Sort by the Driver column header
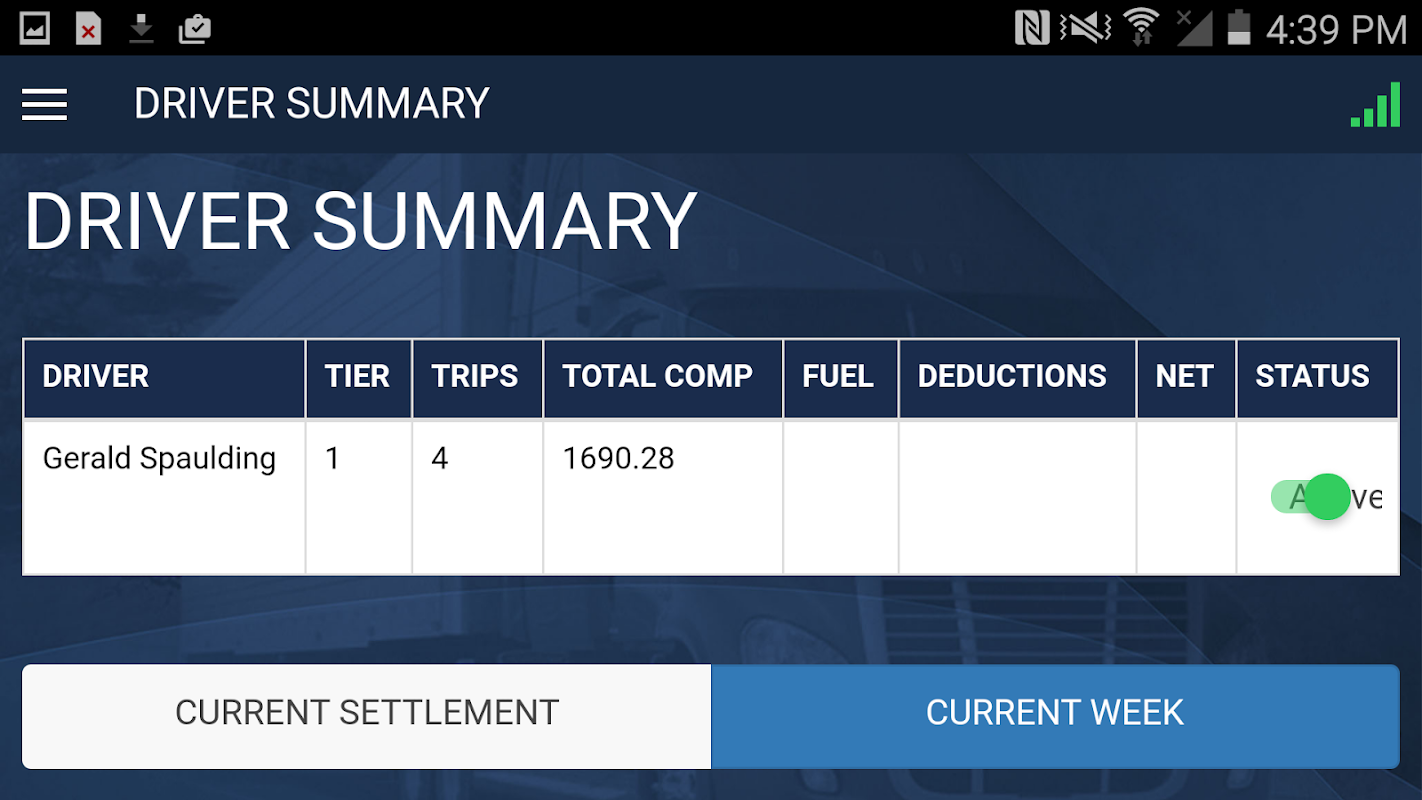 [96, 377]
